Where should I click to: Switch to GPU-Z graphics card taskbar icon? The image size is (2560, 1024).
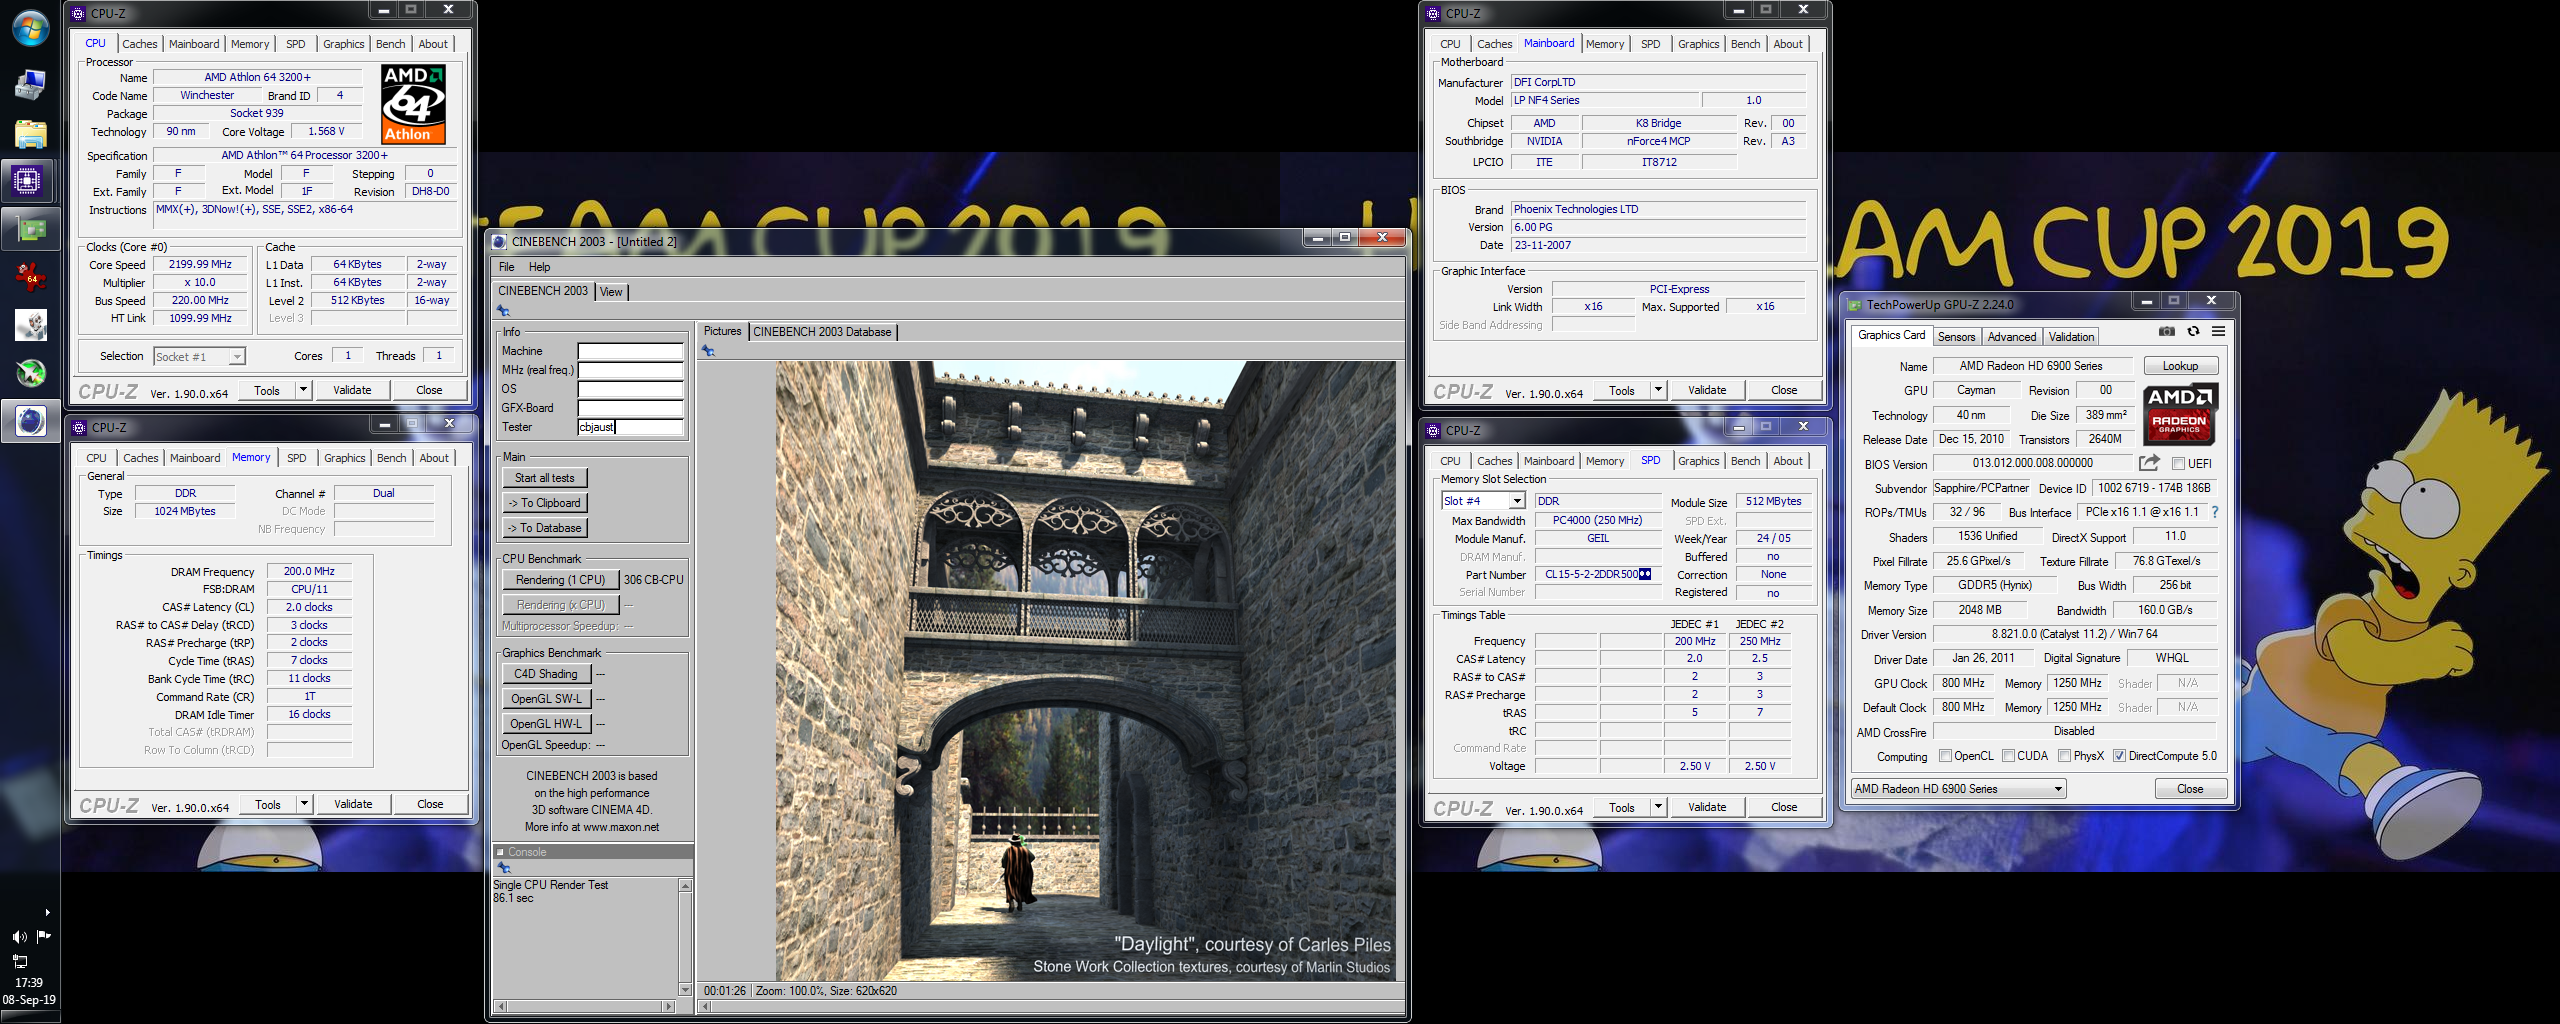(30, 229)
